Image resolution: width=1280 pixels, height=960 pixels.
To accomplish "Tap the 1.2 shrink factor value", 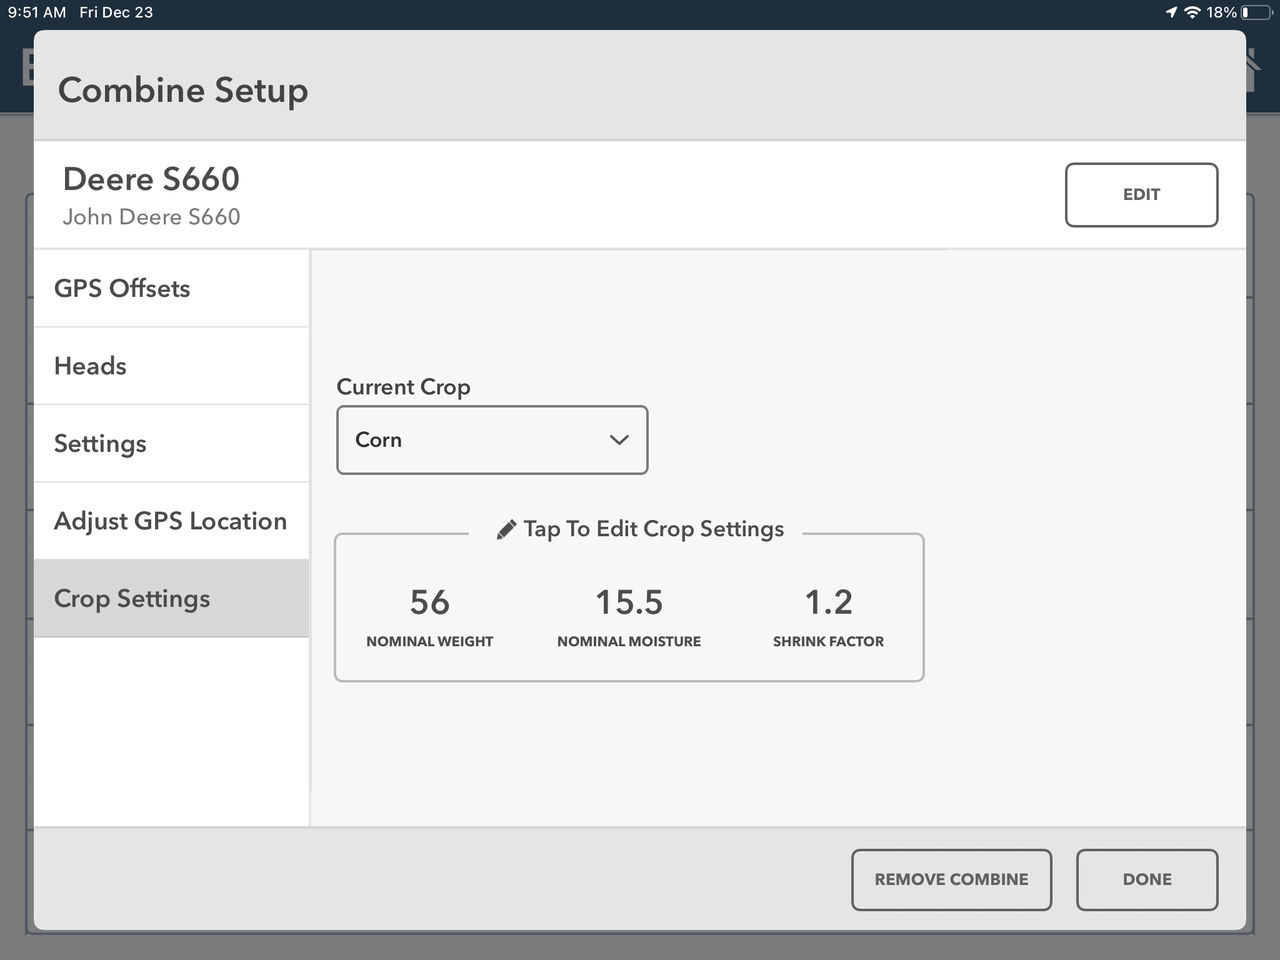I will coord(829,602).
